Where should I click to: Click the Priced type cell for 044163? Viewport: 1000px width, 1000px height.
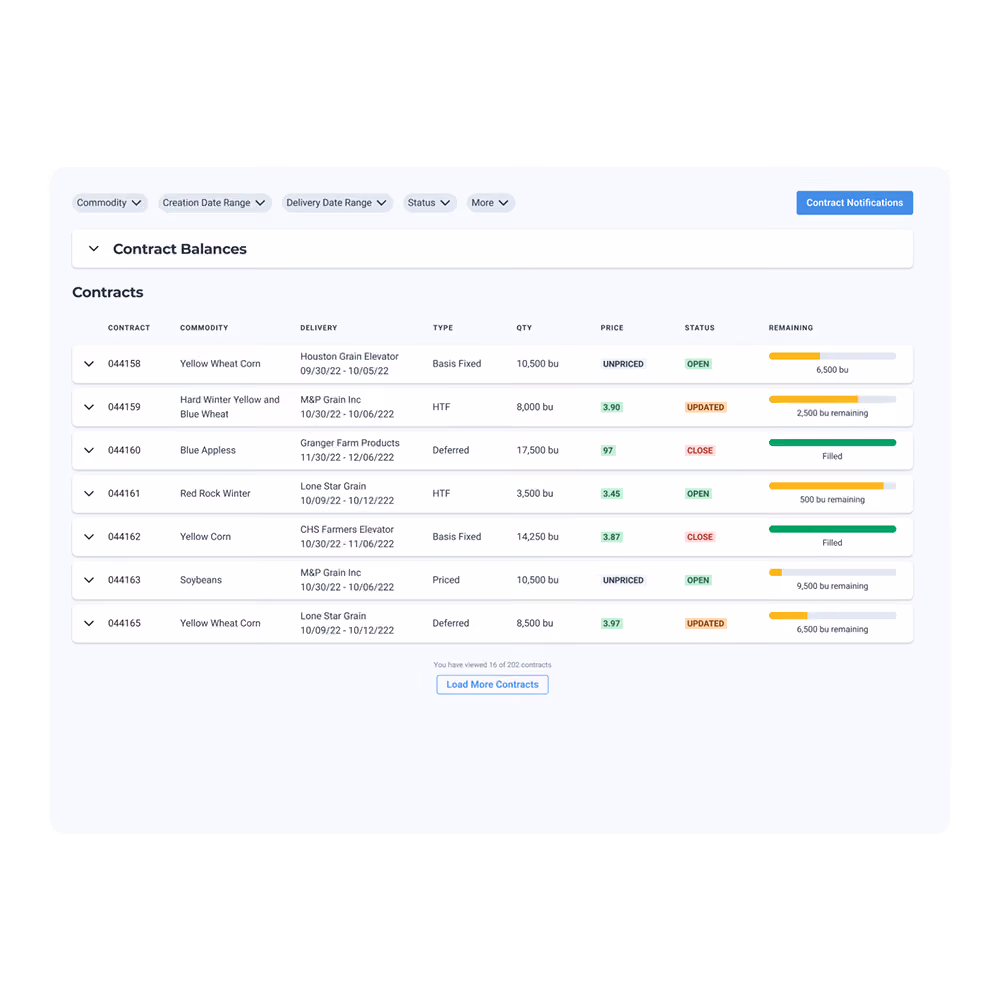pos(446,580)
